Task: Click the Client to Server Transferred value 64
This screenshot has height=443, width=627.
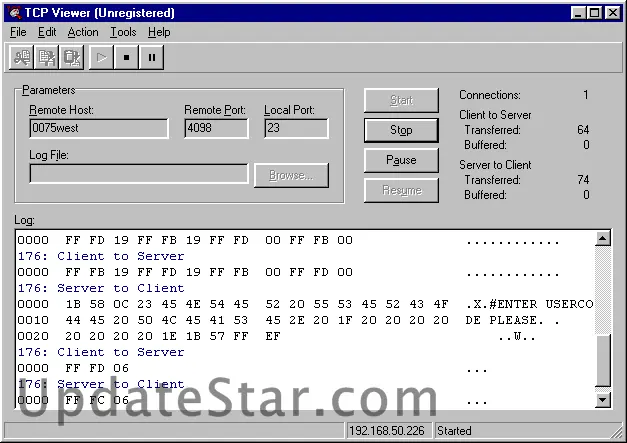Action: tap(583, 130)
